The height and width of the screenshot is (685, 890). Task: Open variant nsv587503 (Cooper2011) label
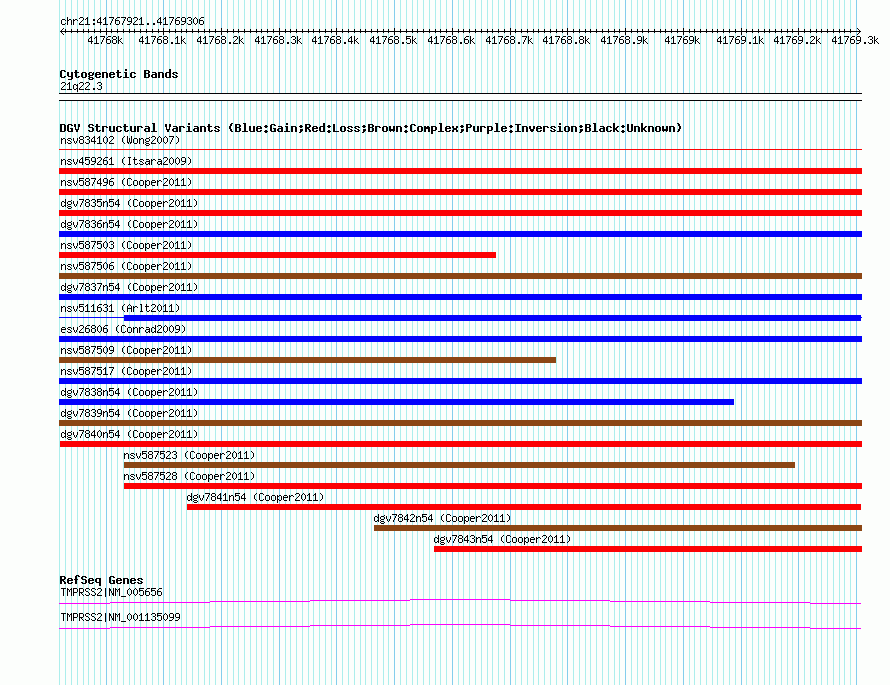point(126,245)
